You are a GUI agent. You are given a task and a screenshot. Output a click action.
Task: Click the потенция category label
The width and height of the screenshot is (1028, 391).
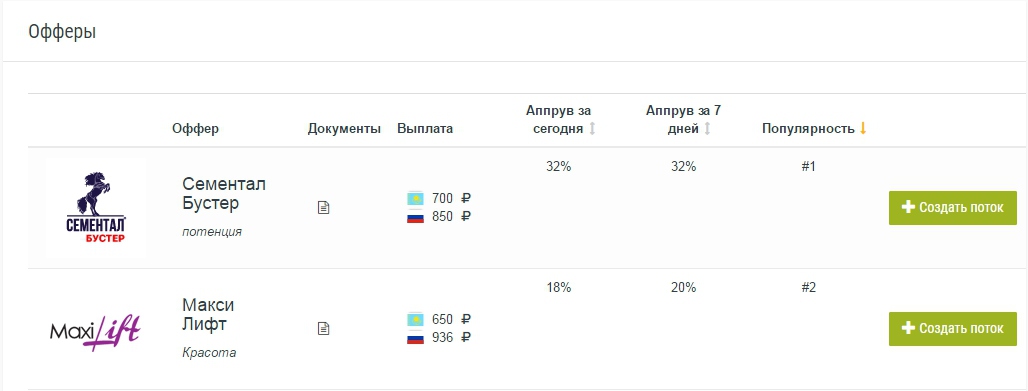[x=212, y=232]
